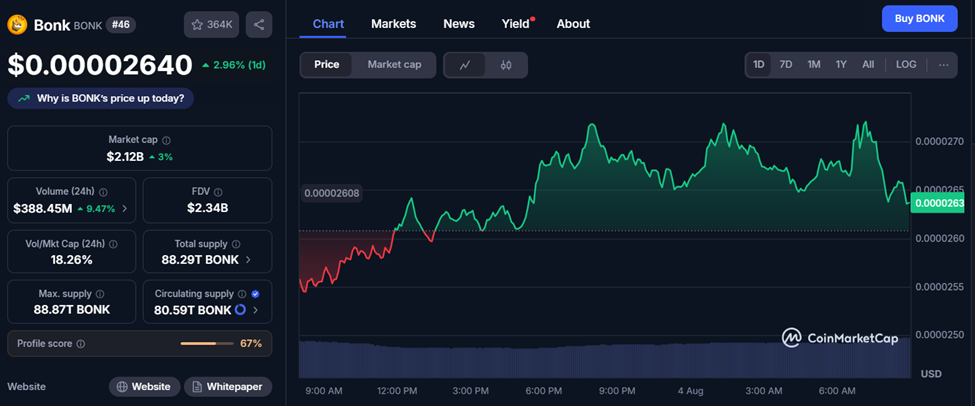Select the 1Y time range

click(x=841, y=65)
